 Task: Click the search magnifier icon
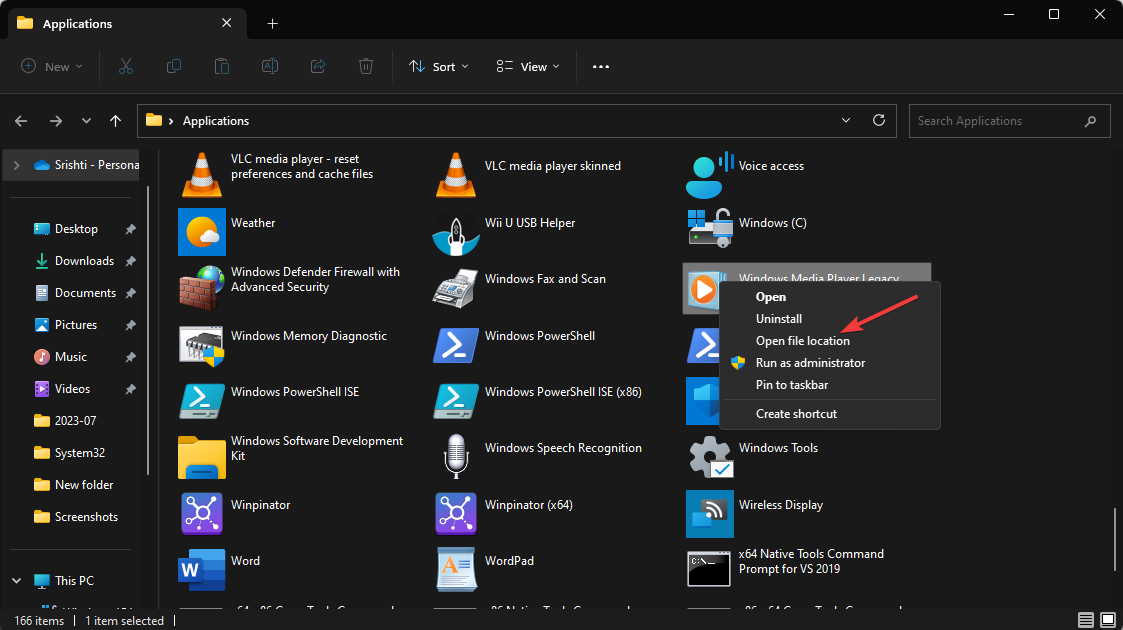[1090, 121]
